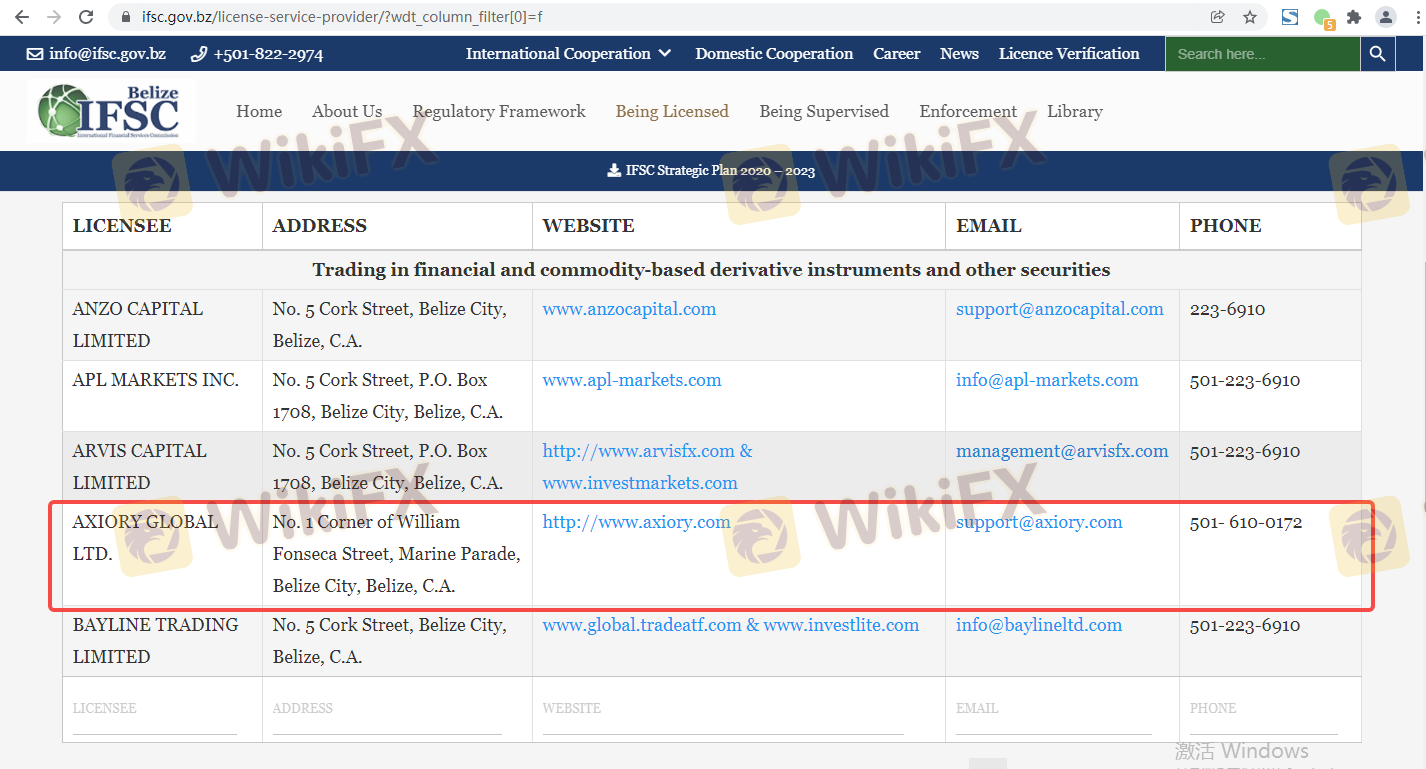Go to Licence Verification
This screenshot has height=769, width=1426.
[x=1068, y=54]
